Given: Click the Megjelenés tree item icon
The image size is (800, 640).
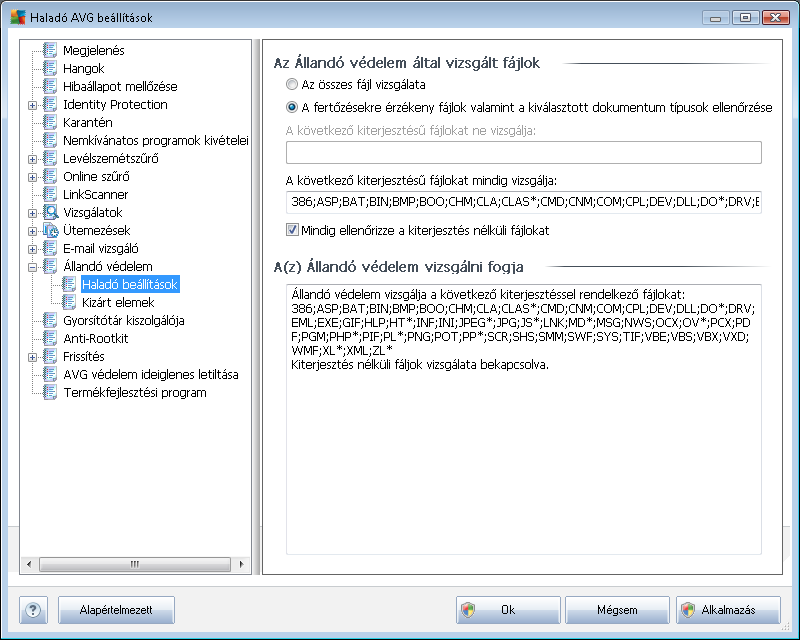Looking at the screenshot, I should [x=49, y=50].
